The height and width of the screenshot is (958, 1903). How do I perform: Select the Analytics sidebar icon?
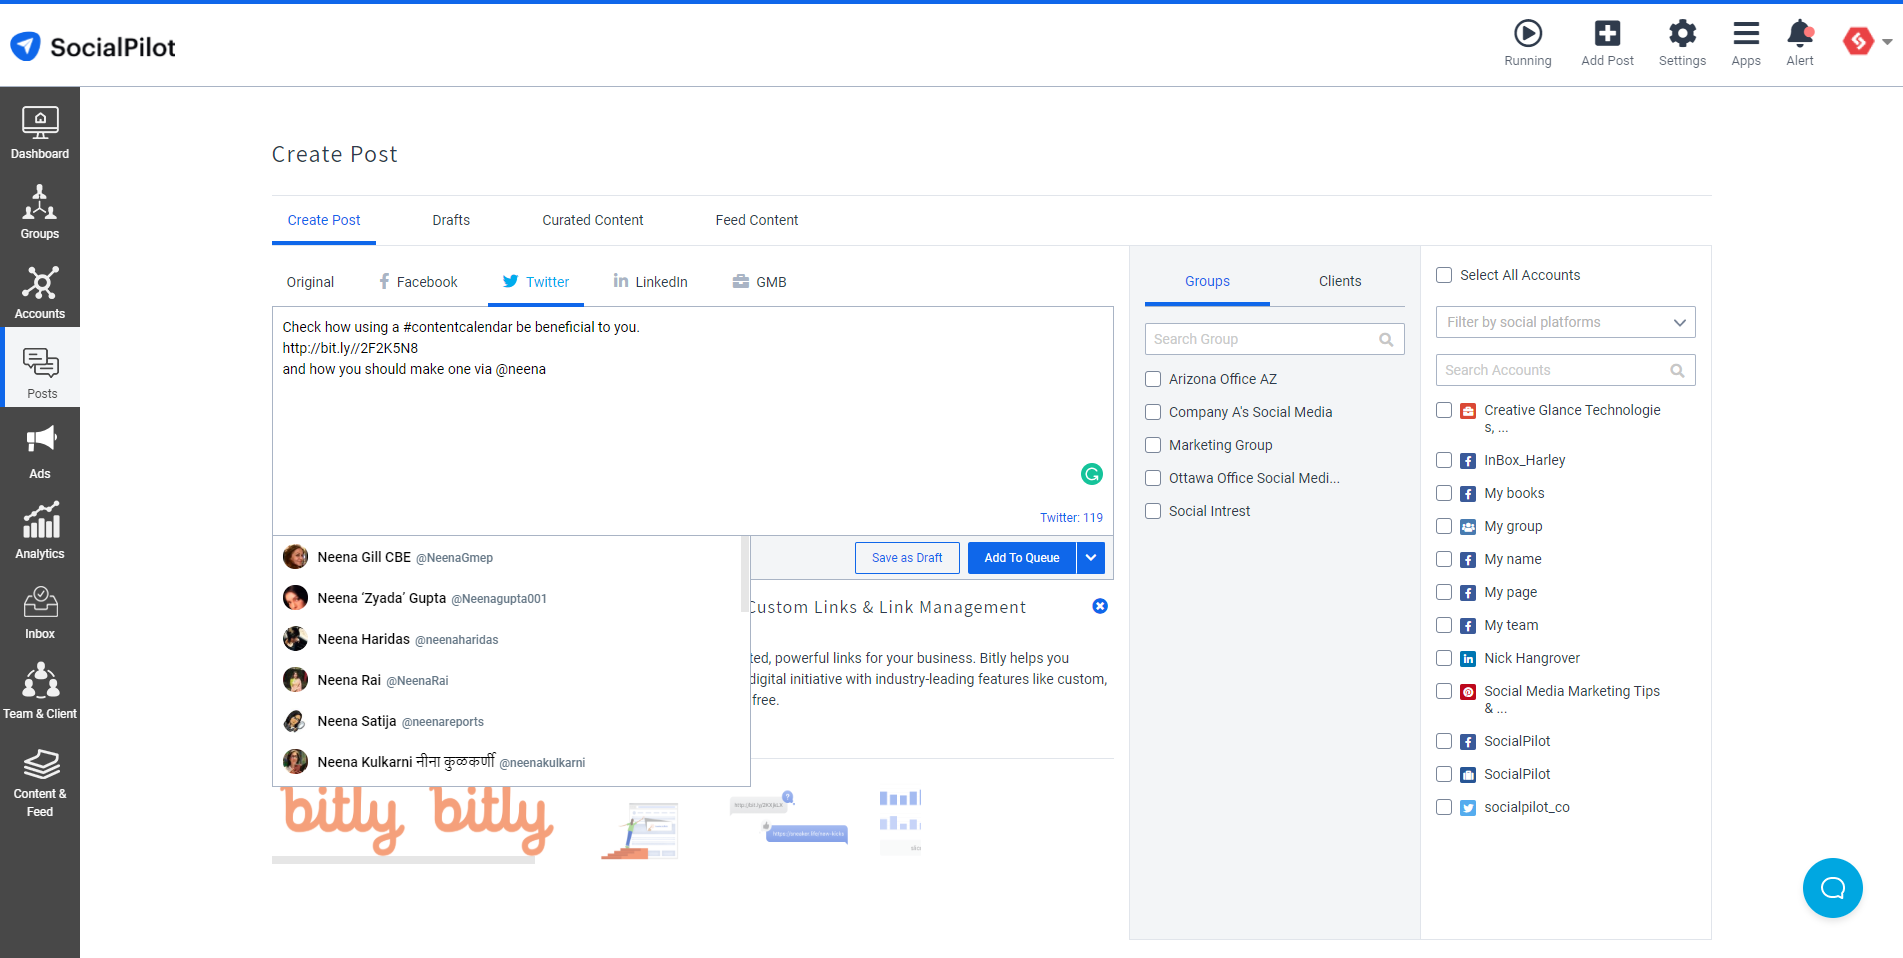40,528
